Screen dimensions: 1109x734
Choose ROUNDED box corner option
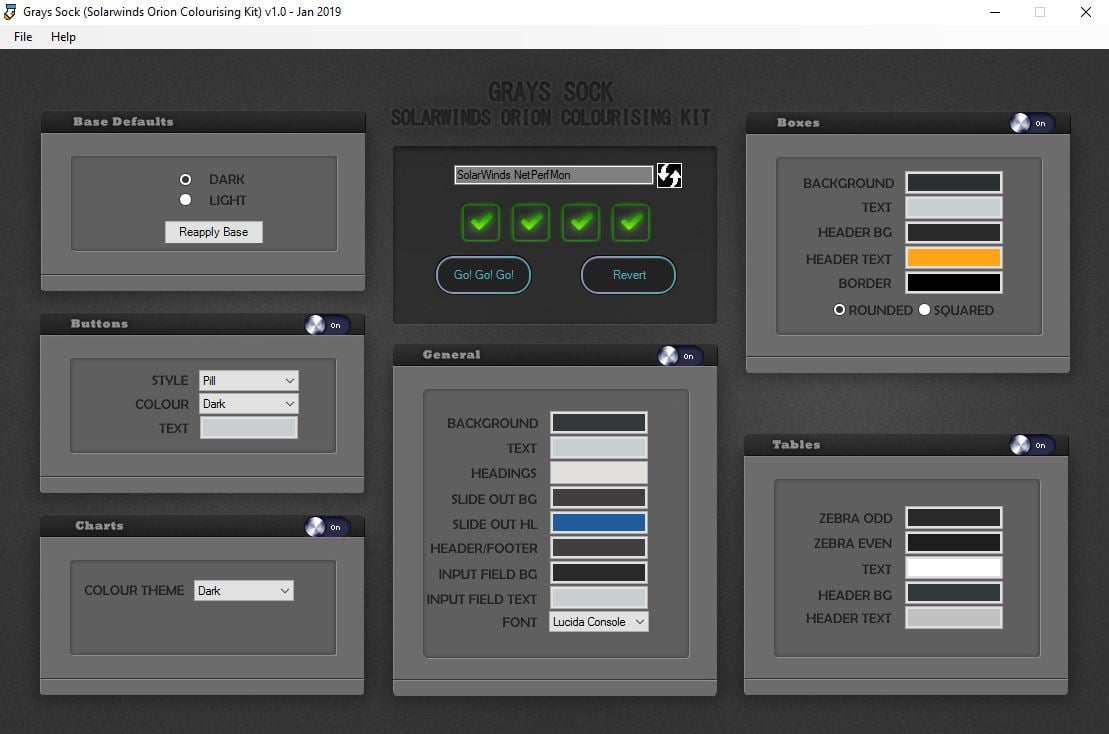840,310
